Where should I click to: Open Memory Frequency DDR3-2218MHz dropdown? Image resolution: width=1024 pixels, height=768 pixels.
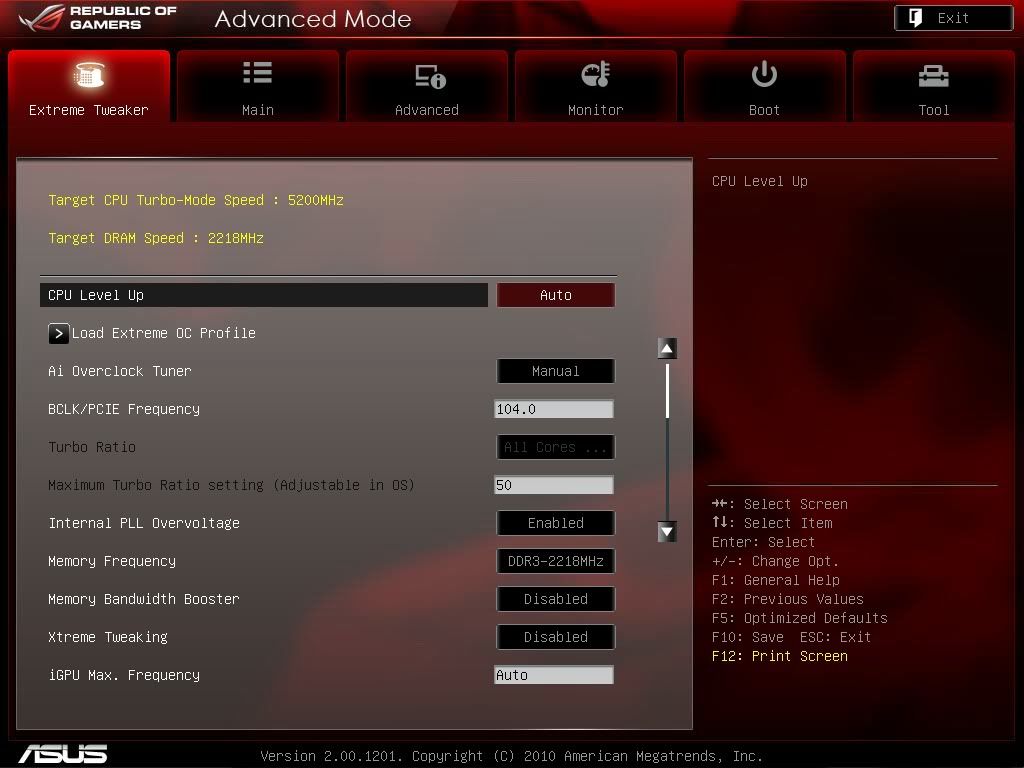pyautogui.click(x=555, y=561)
